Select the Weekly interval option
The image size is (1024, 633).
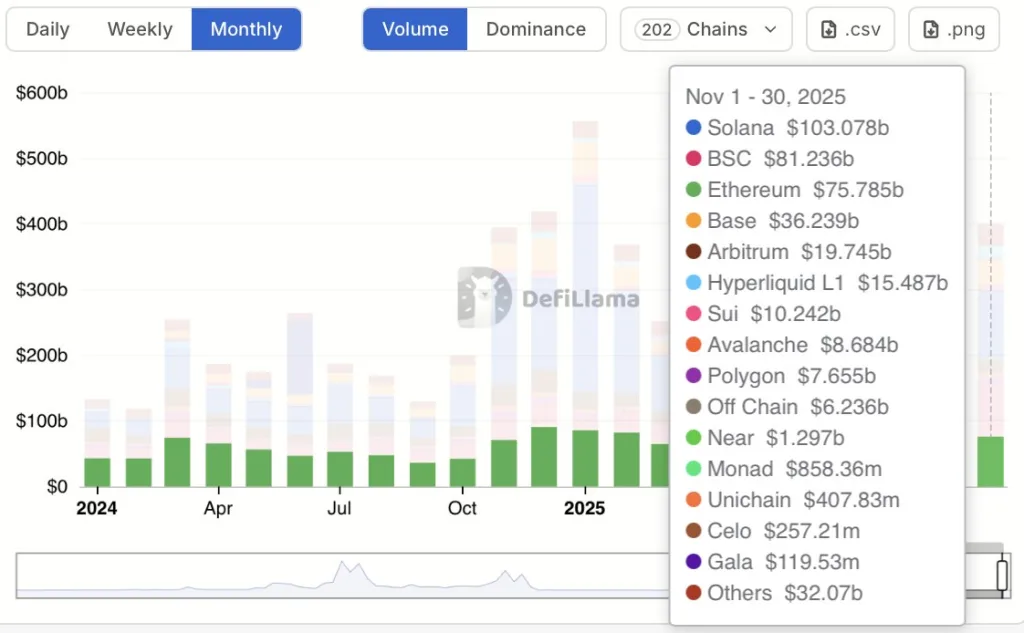[140, 29]
